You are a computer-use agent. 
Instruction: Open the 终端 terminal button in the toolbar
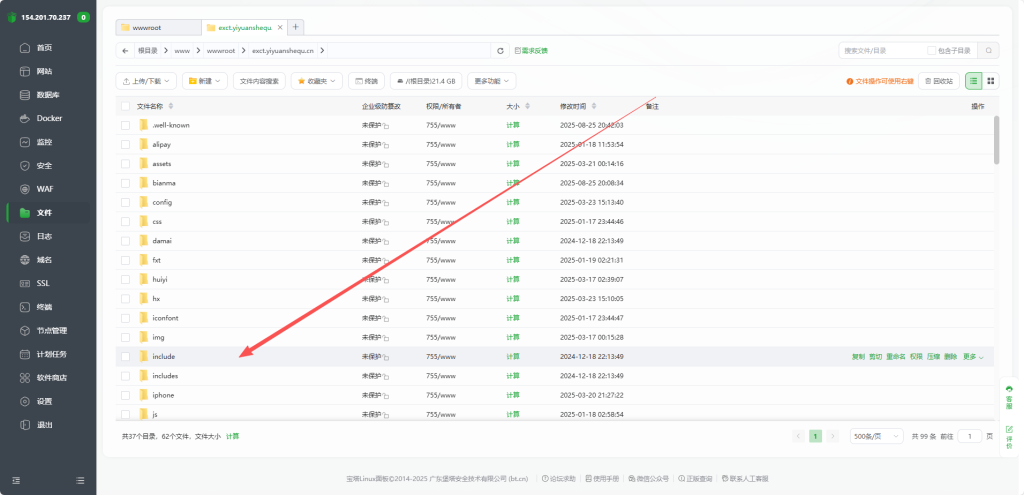[366, 81]
